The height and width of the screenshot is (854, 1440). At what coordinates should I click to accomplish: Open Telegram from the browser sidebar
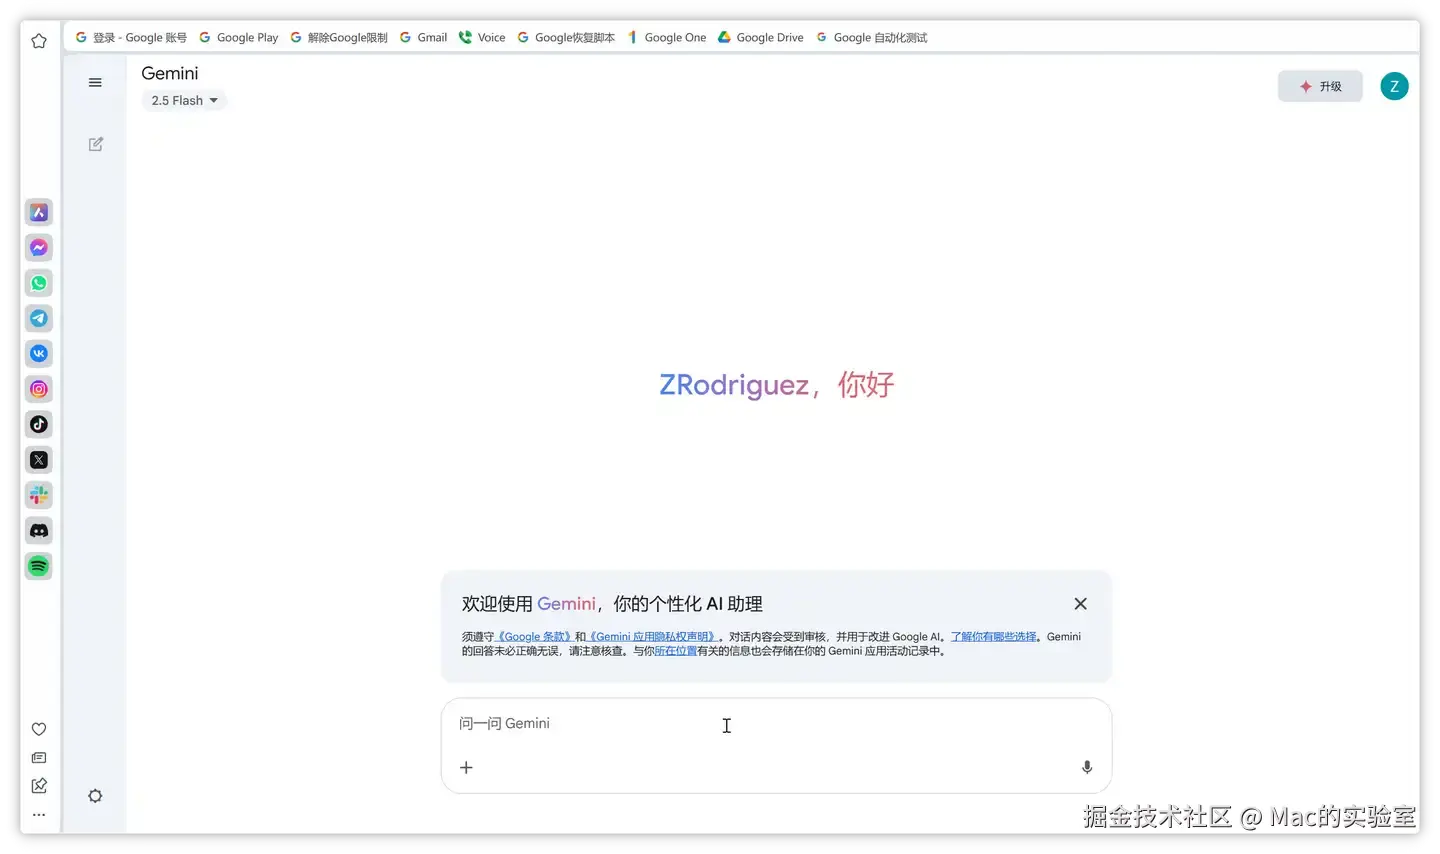tap(39, 318)
